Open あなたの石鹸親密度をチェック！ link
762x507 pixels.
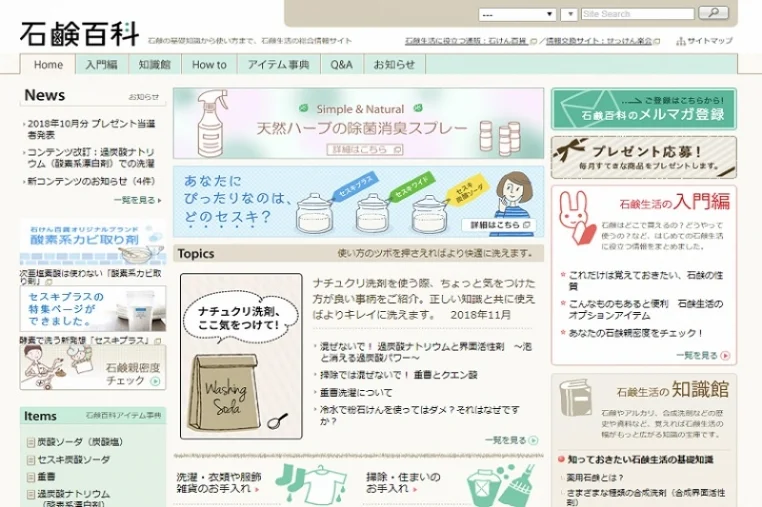(x=636, y=333)
